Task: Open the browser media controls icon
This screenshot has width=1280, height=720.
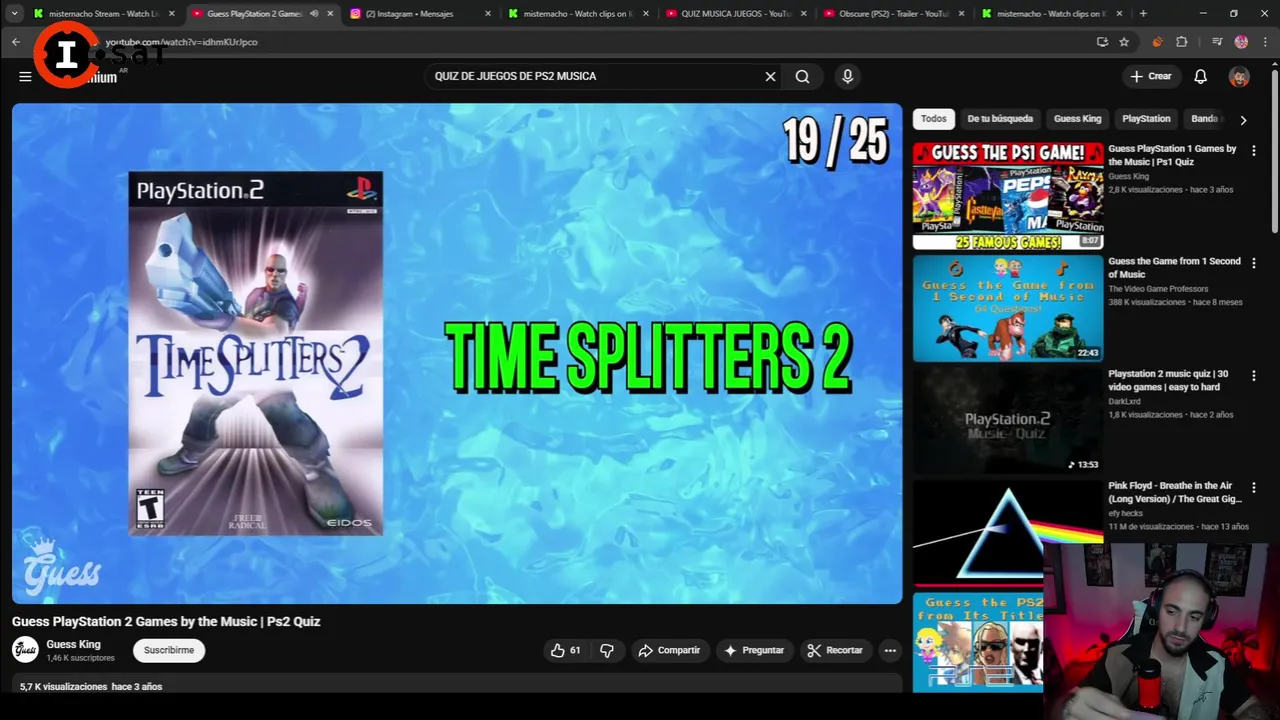Action: [1217, 42]
